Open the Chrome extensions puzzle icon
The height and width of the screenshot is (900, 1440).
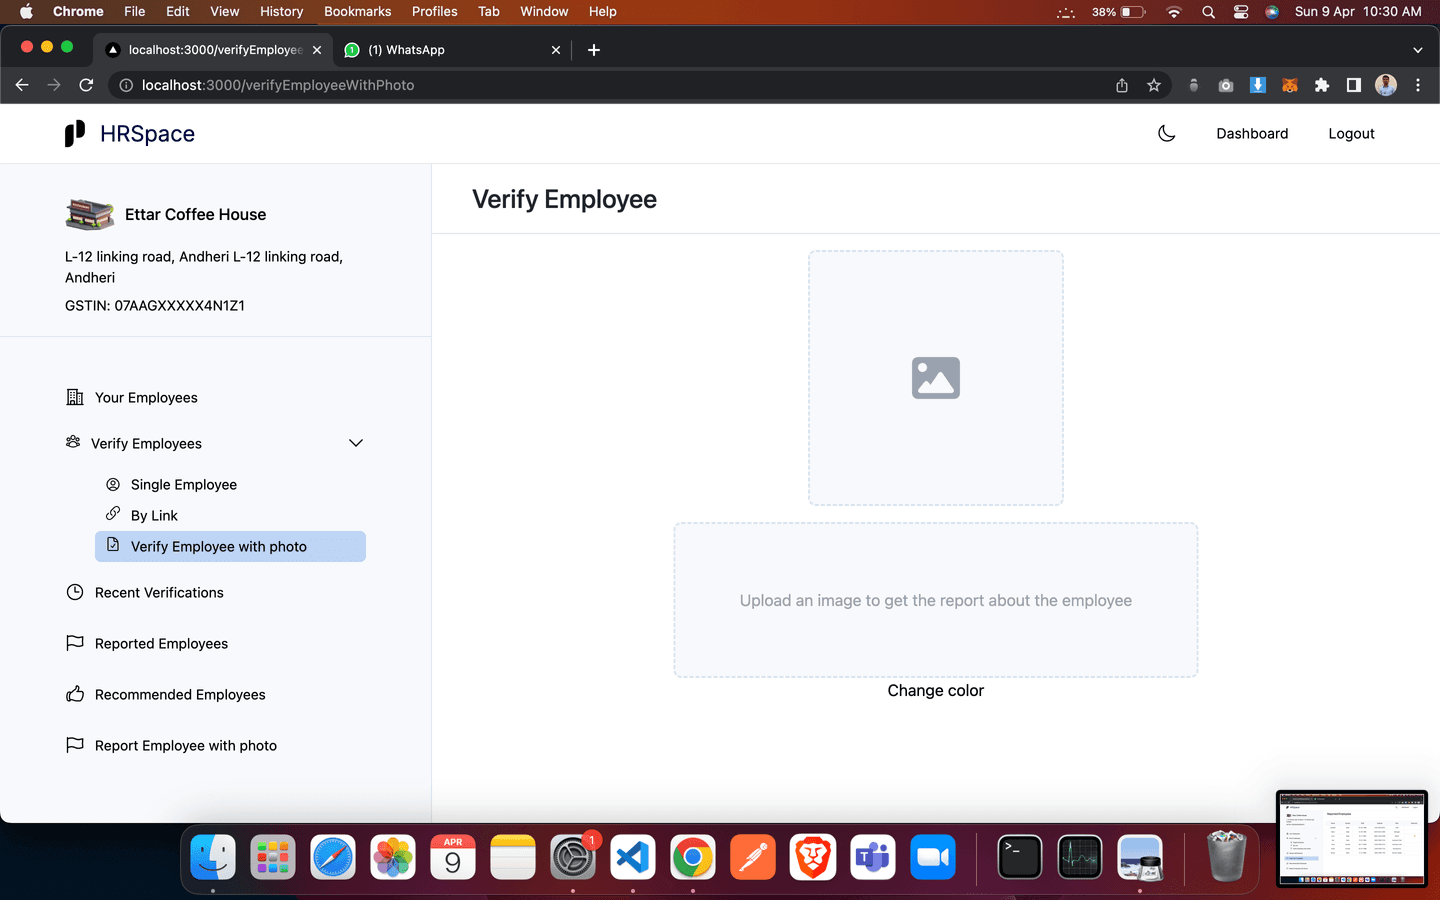1322,85
